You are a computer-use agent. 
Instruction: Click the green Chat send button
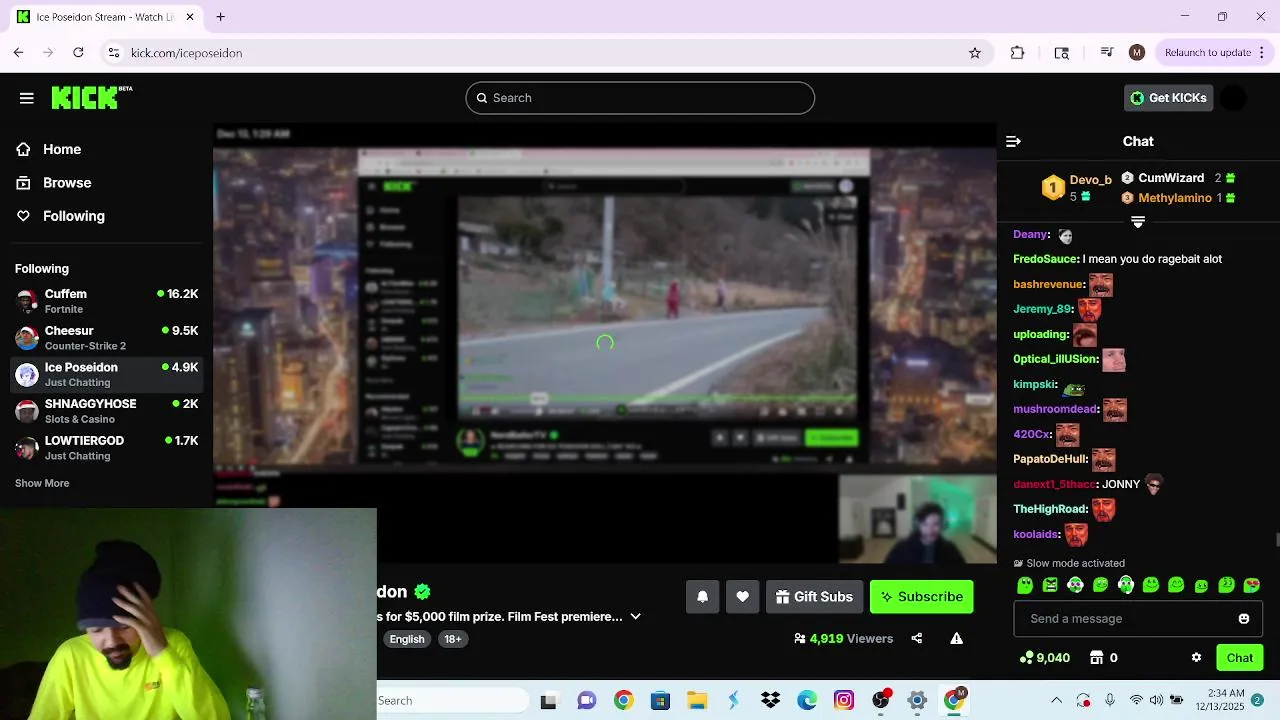pos(1240,658)
